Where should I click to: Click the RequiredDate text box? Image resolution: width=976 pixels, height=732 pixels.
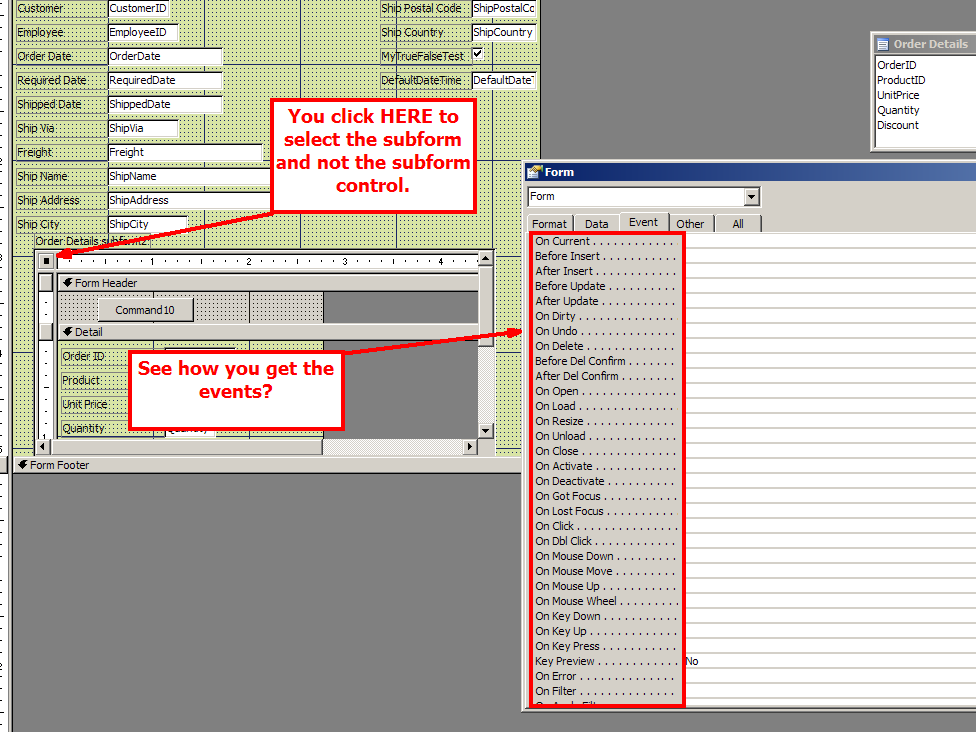[x=165, y=80]
